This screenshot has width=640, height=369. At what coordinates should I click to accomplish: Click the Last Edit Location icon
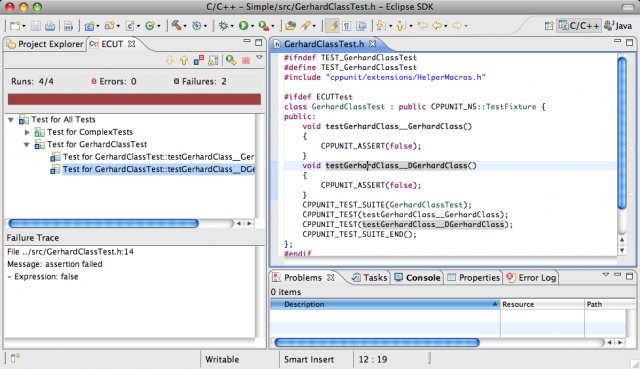coord(422,26)
